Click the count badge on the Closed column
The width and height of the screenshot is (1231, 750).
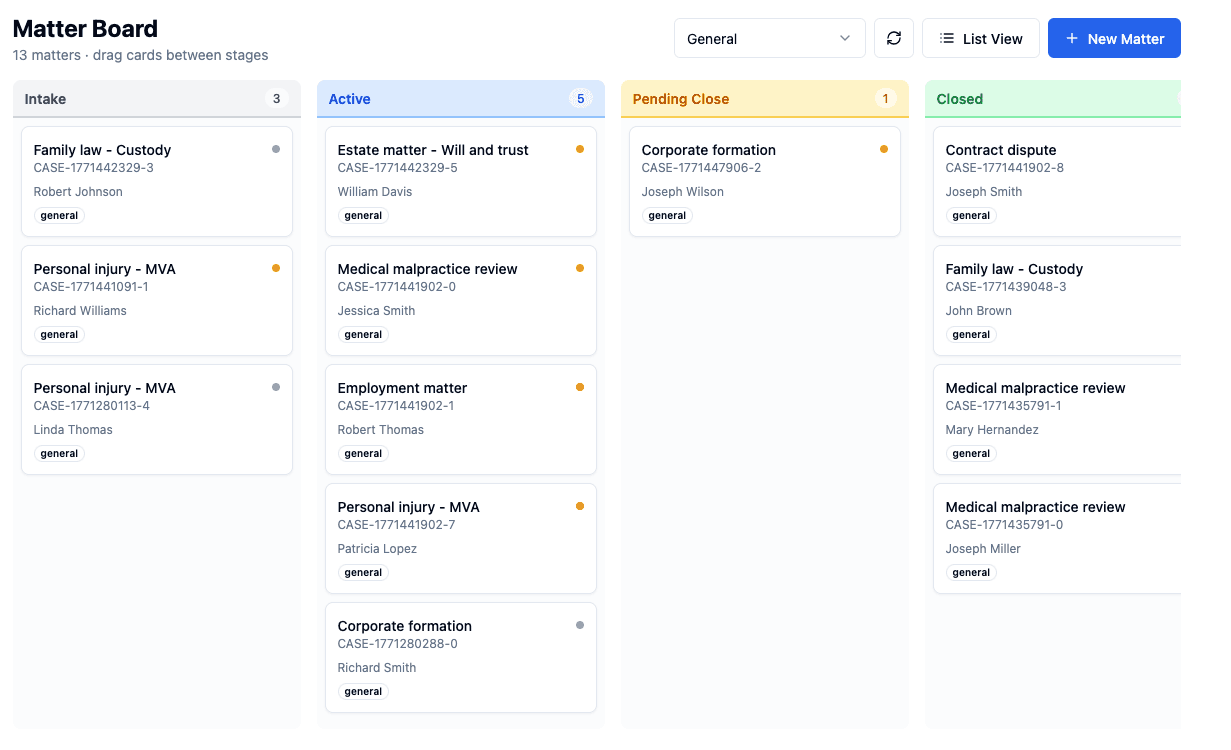pos(1178,99)
